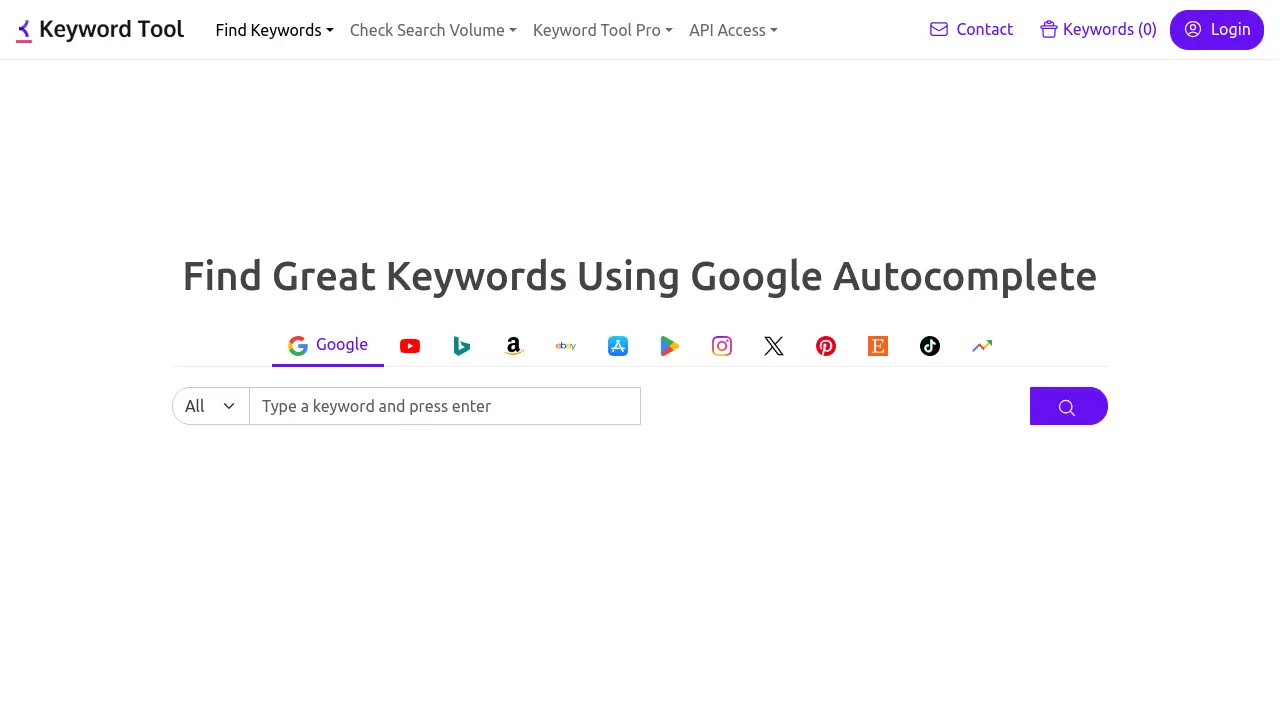Open the API Access dropdown
The width and height of the screenshot is (1280, 720).
pos(733,30)
